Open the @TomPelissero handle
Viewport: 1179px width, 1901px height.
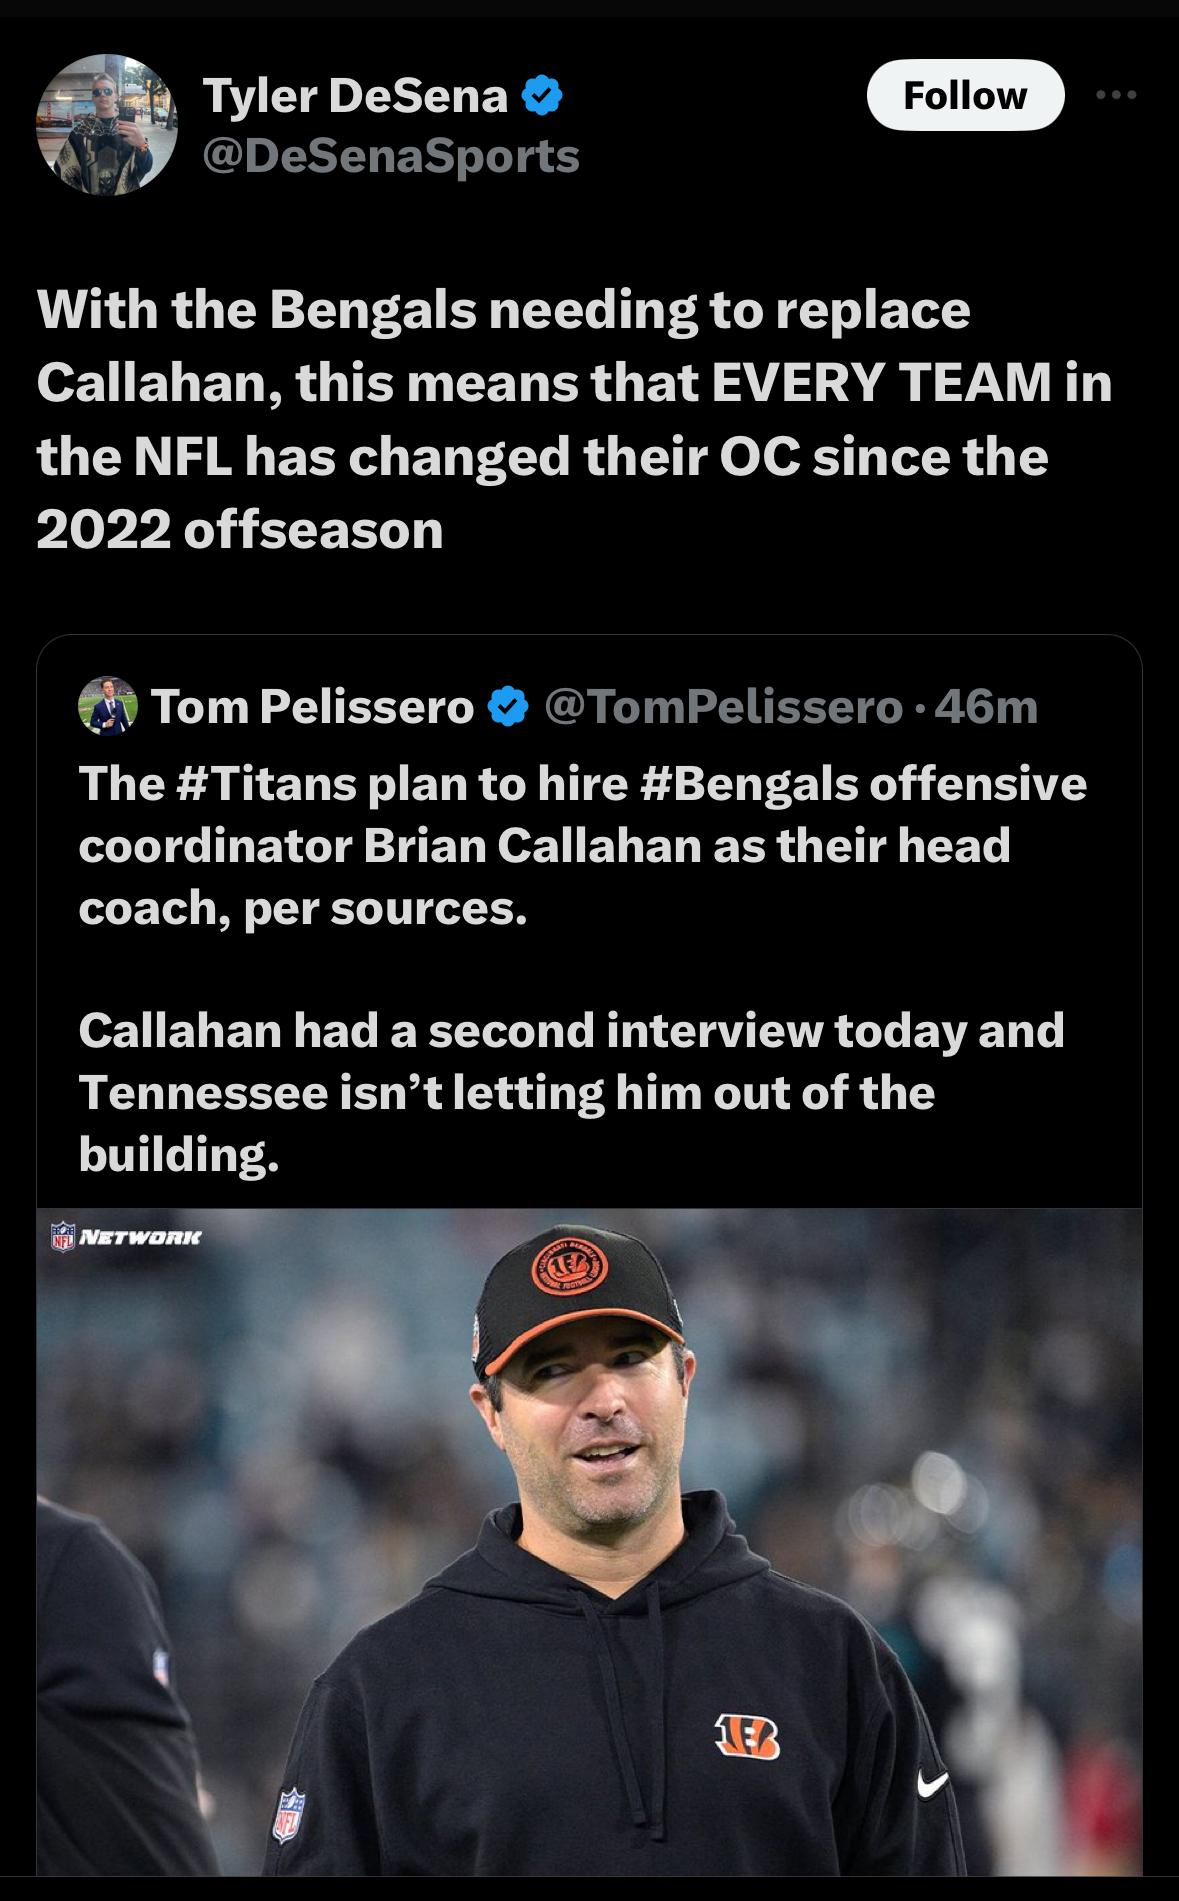[x=724, y=707]
